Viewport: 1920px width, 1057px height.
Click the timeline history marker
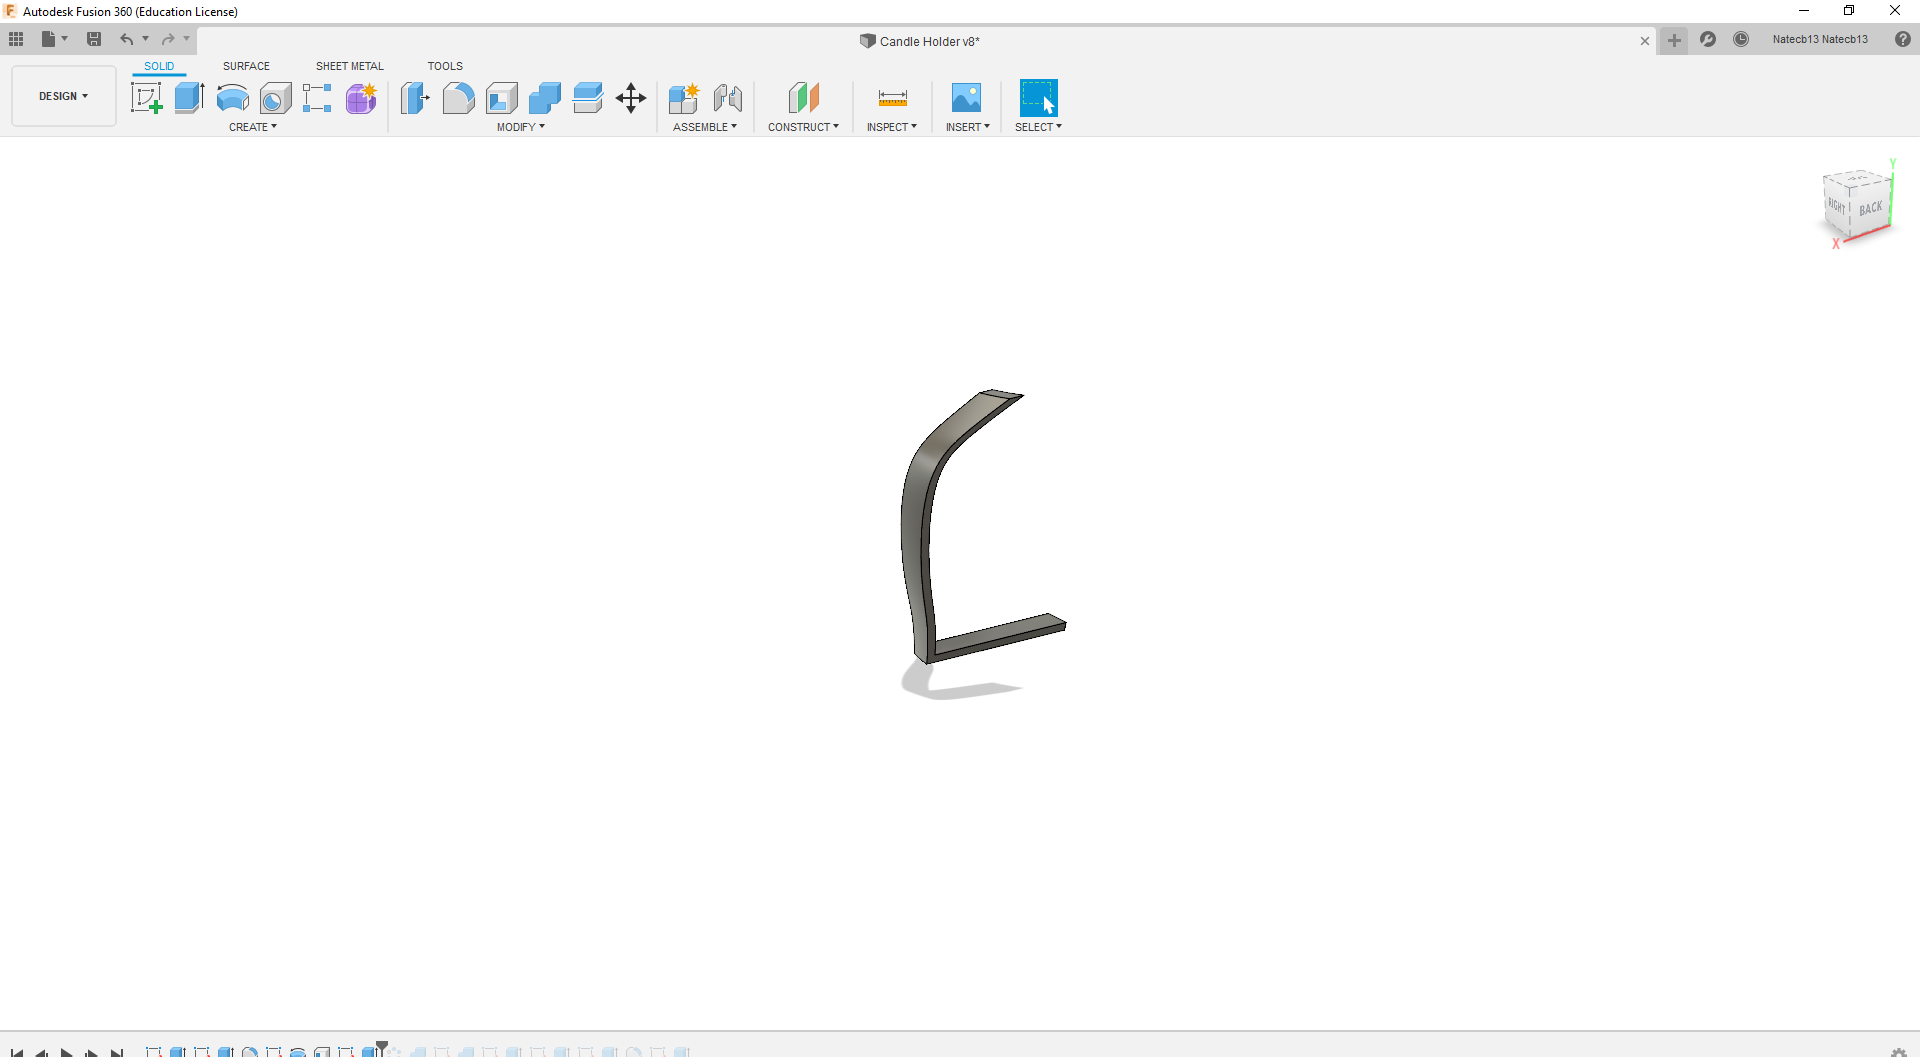pos(382,1047)
